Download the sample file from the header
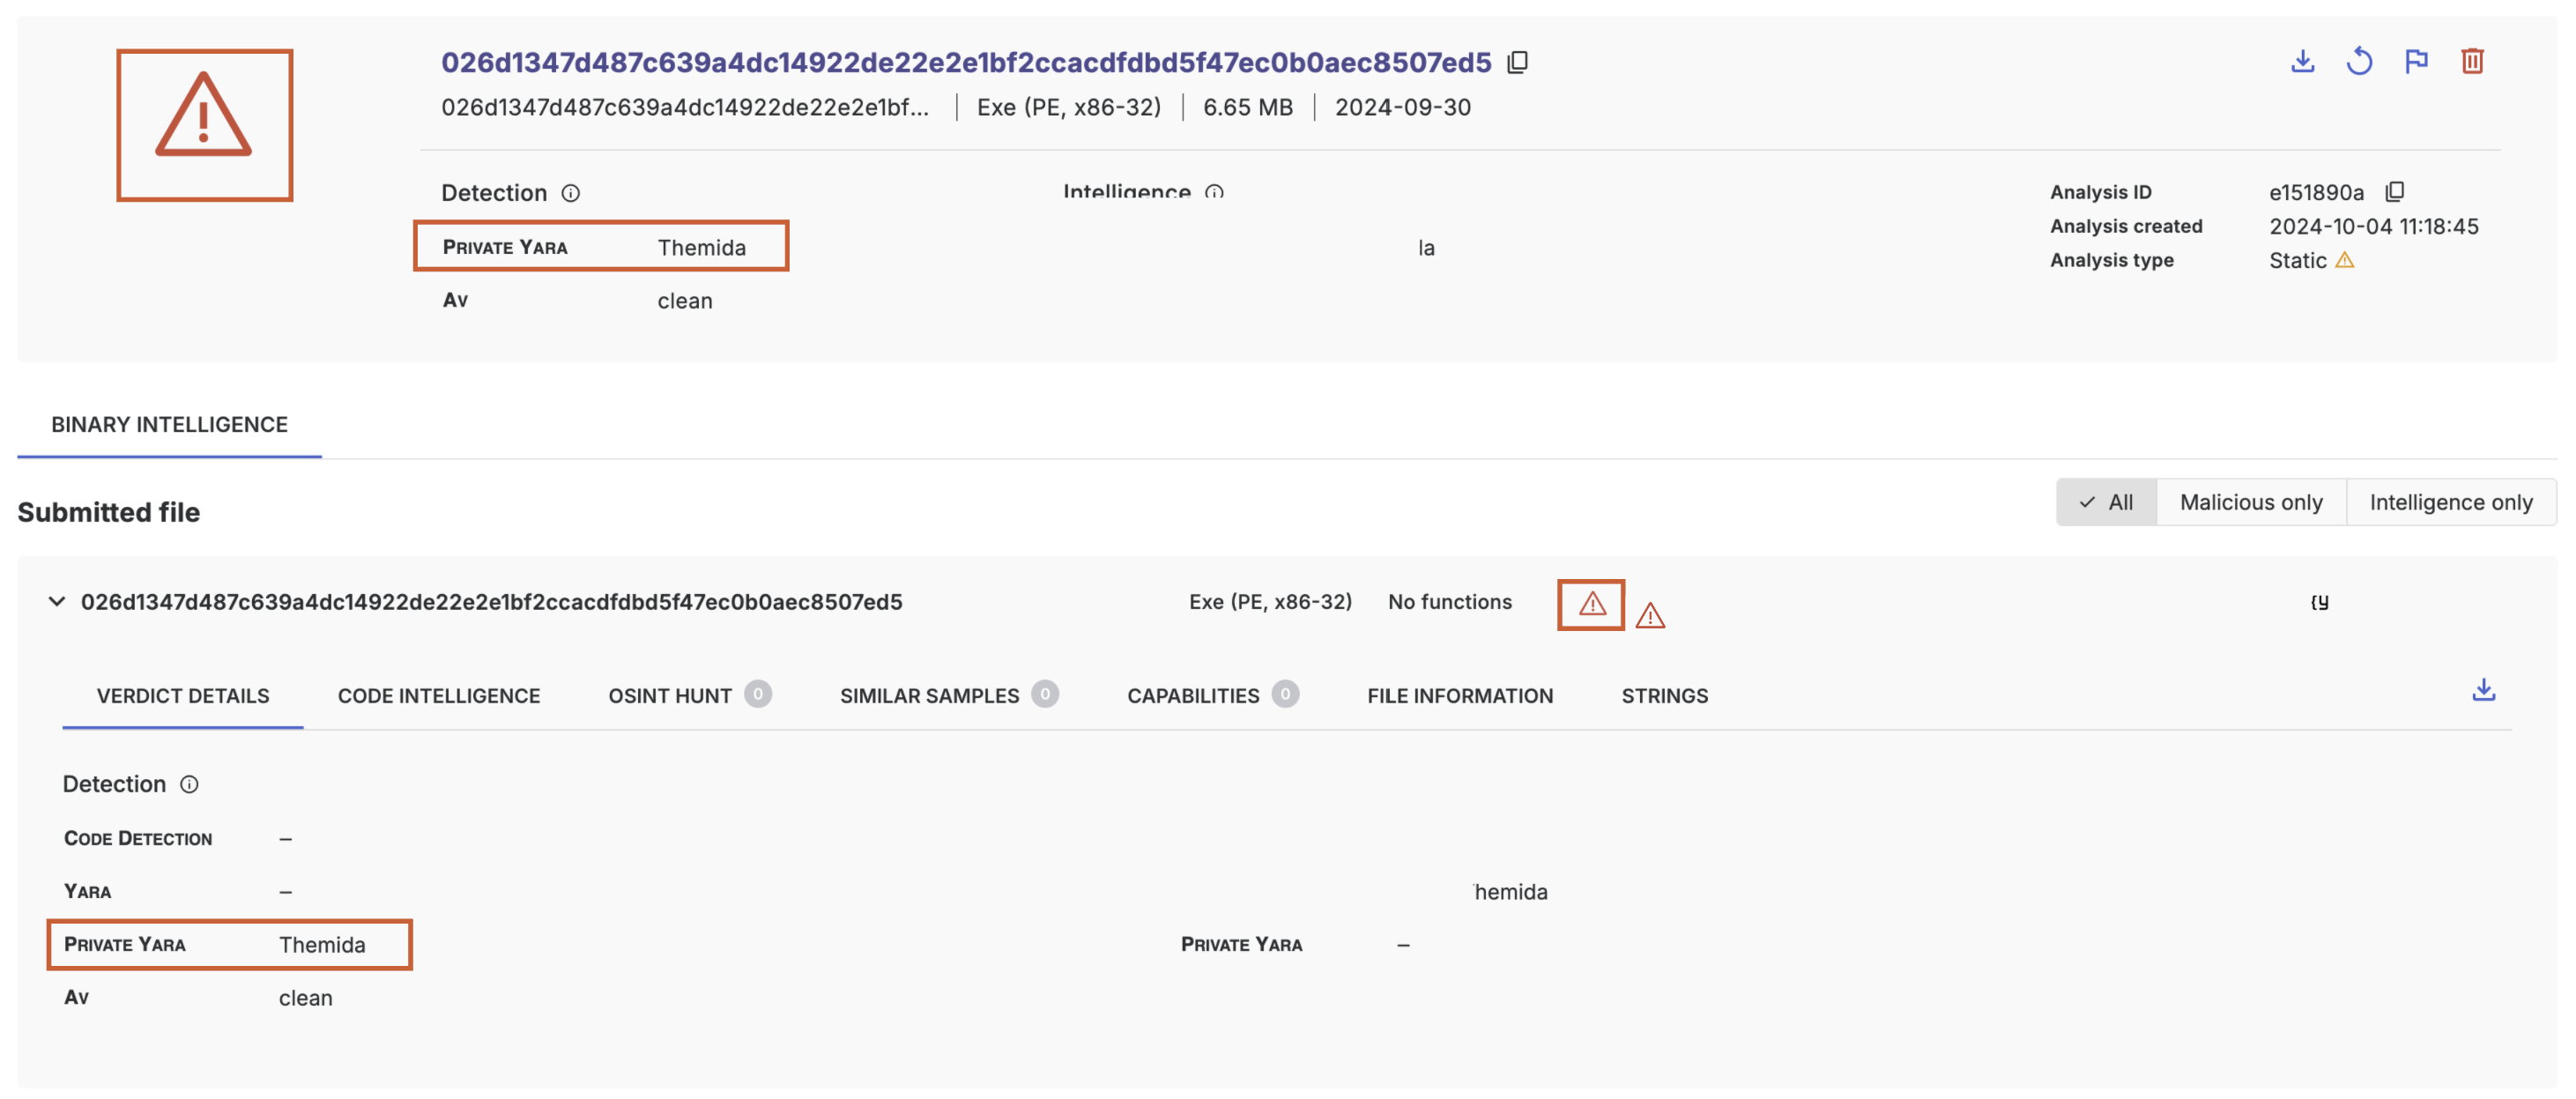Image resolution: width=2576 pixels, height=1099 pixels. (x=2302, y=61)
